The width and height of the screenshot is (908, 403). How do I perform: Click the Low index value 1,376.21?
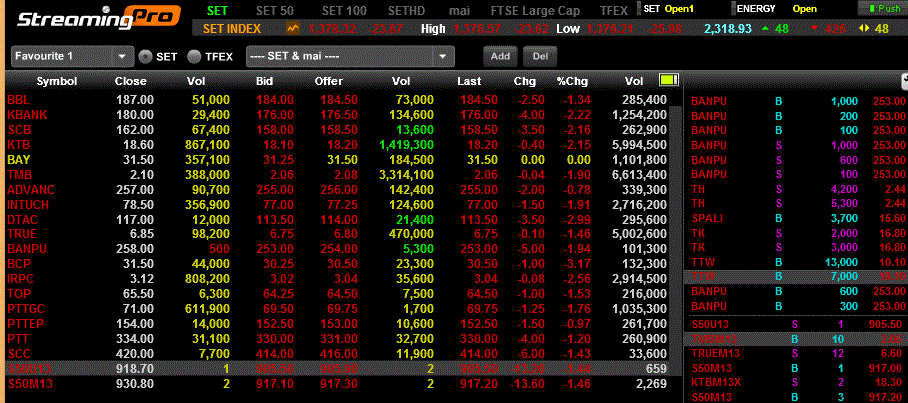(611, 28)
